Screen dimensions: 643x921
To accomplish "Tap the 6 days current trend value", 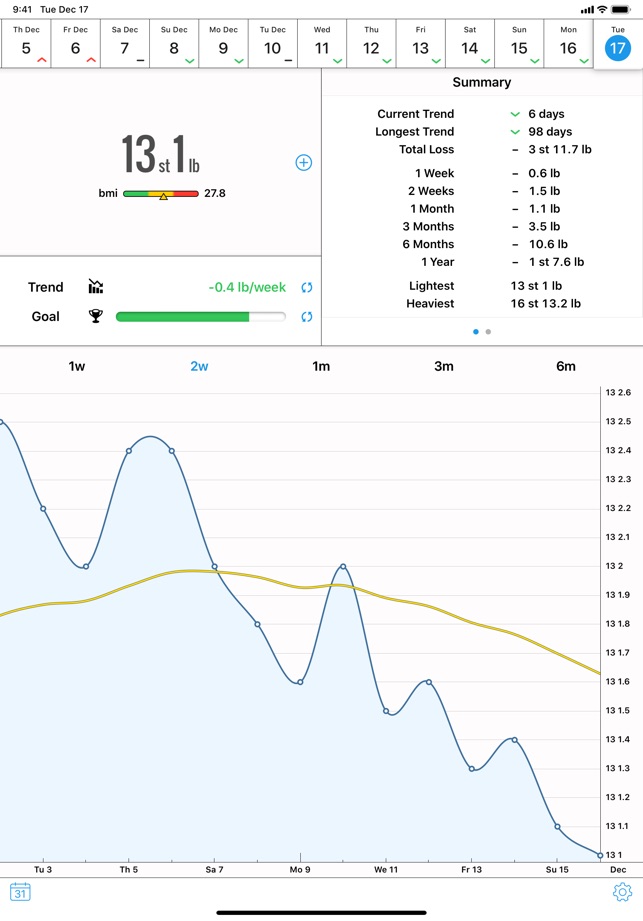I will click(x=546, y=114).
